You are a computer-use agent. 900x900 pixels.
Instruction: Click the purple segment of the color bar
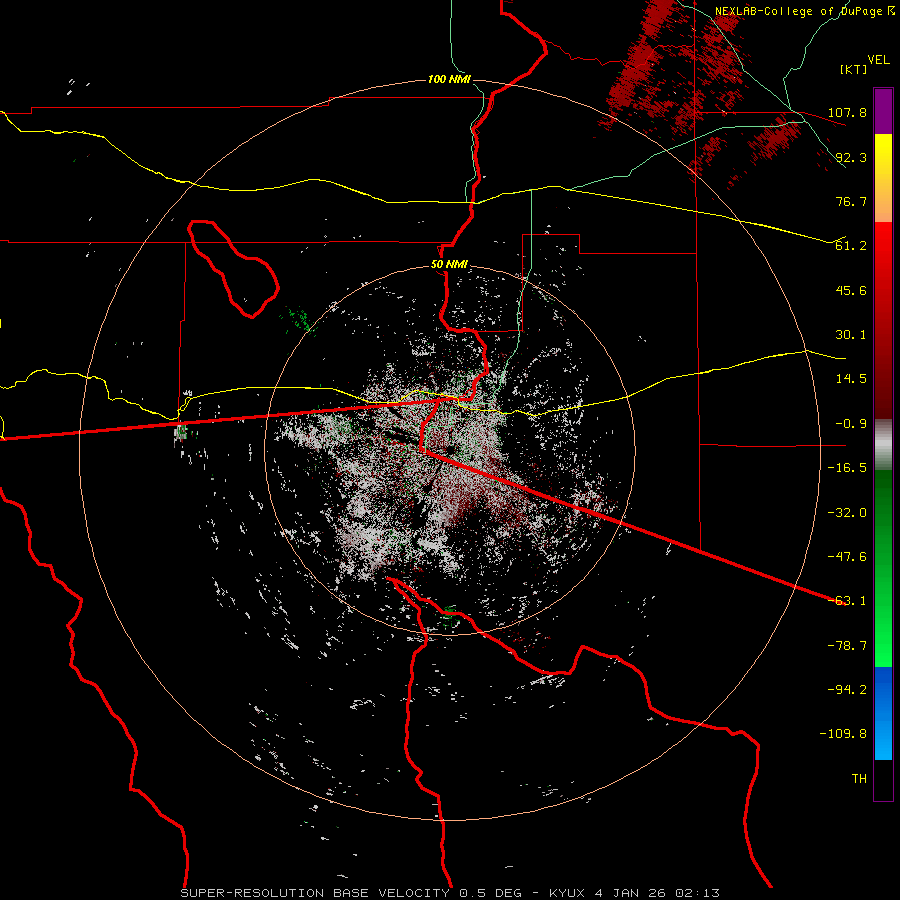[x=883, y=112]
